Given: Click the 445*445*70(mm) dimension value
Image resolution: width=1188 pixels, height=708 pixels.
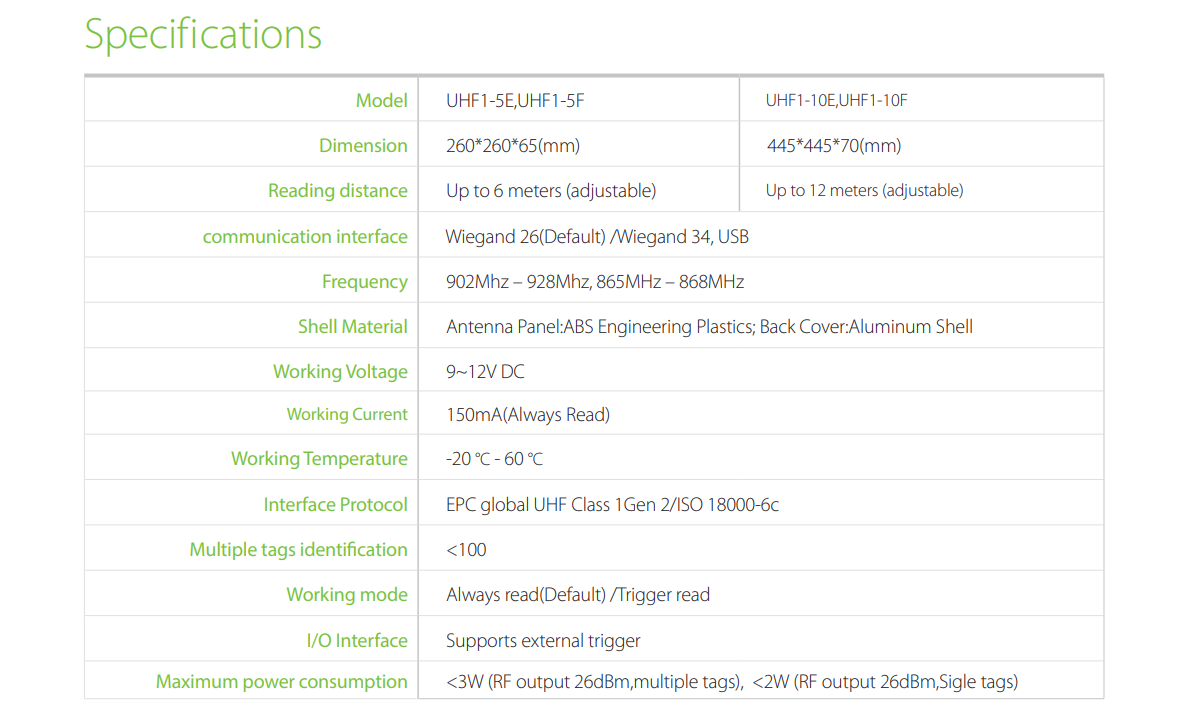Looking at the screenshot, I should pyautogui.click(x=834, y=146).
